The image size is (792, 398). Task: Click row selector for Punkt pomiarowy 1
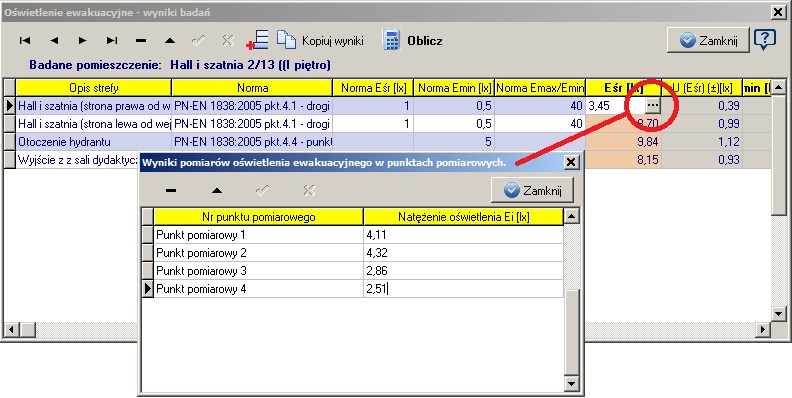(147, 235)
